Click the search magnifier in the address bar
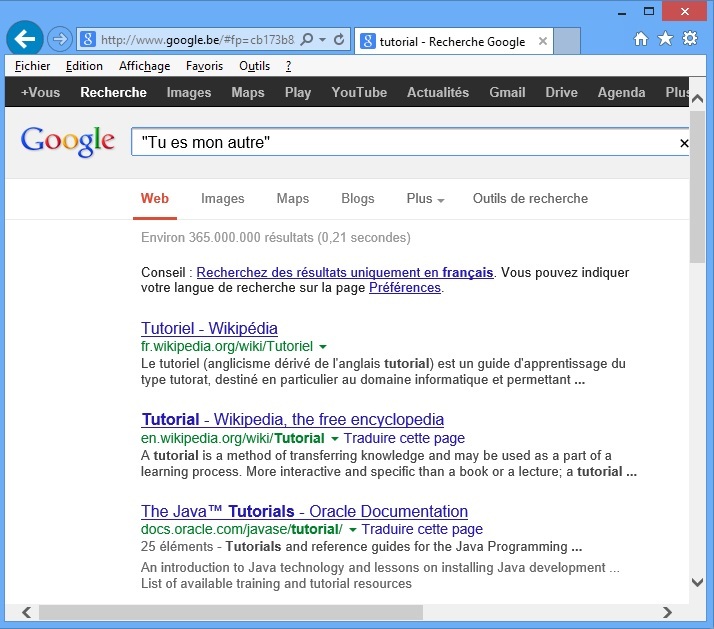Image resolution: width=714 pixels, height=629 pixels. pos(307,40)
